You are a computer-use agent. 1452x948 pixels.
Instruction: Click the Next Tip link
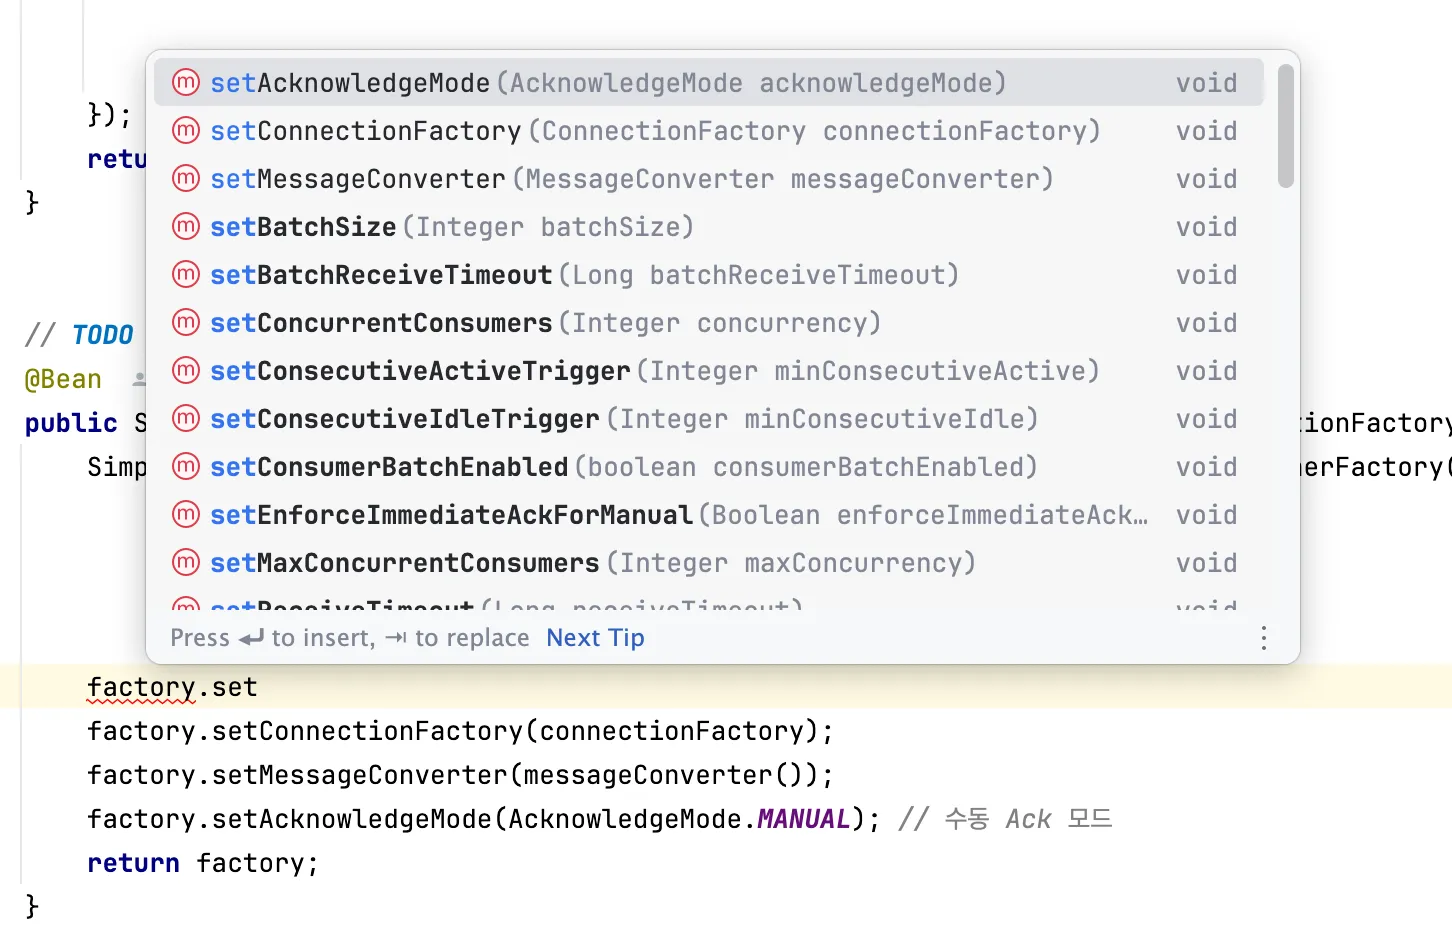pyautogui.click(x=595, y=638)
